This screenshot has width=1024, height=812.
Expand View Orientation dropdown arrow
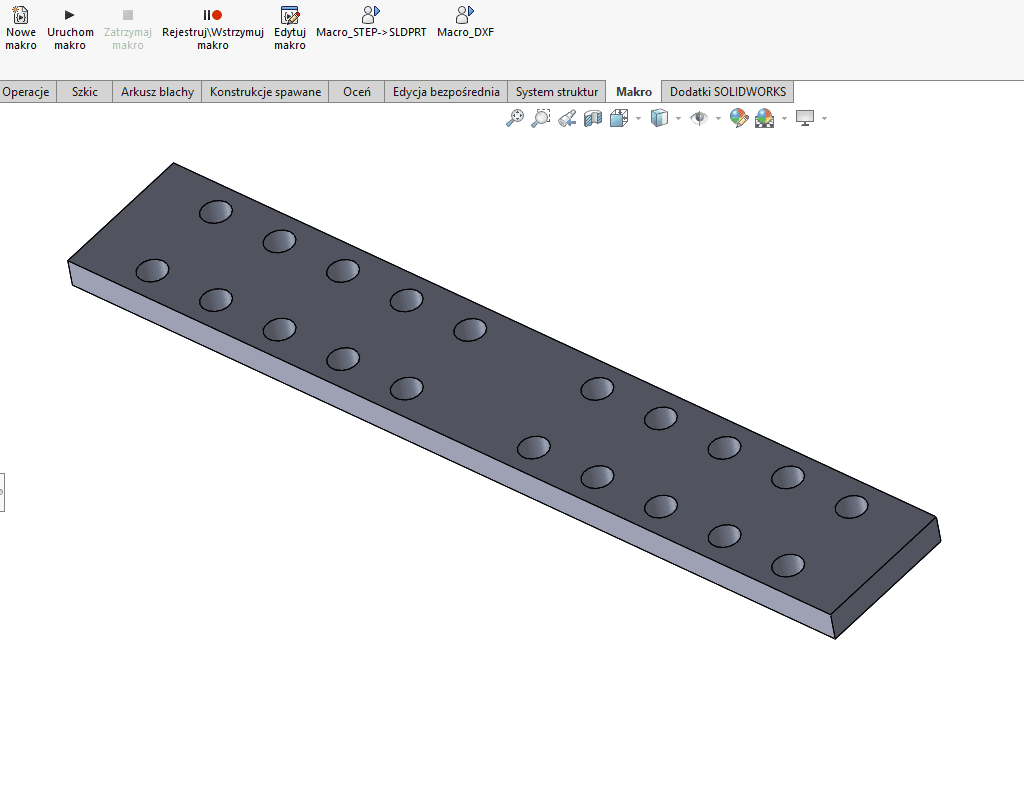pyautogui.click(x=639, y=118)
